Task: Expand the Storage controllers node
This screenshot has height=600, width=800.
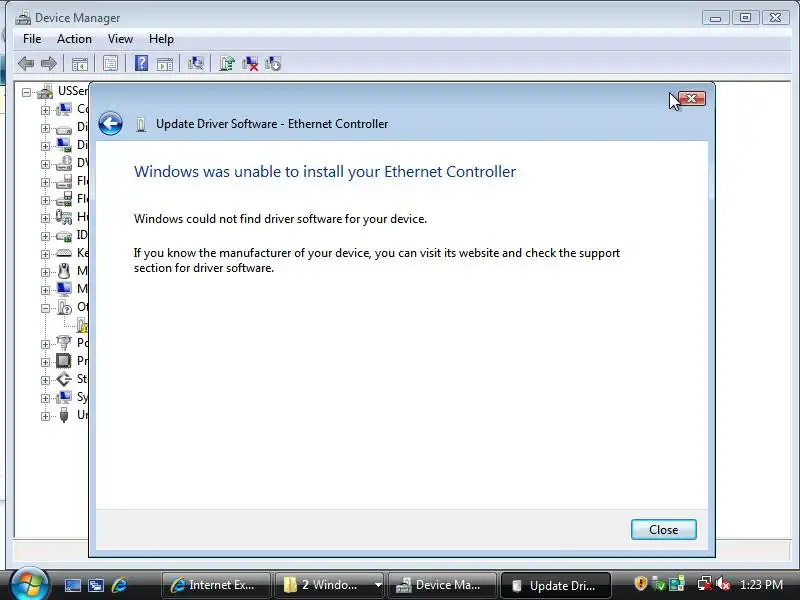Action: click(x=45, y=380)
